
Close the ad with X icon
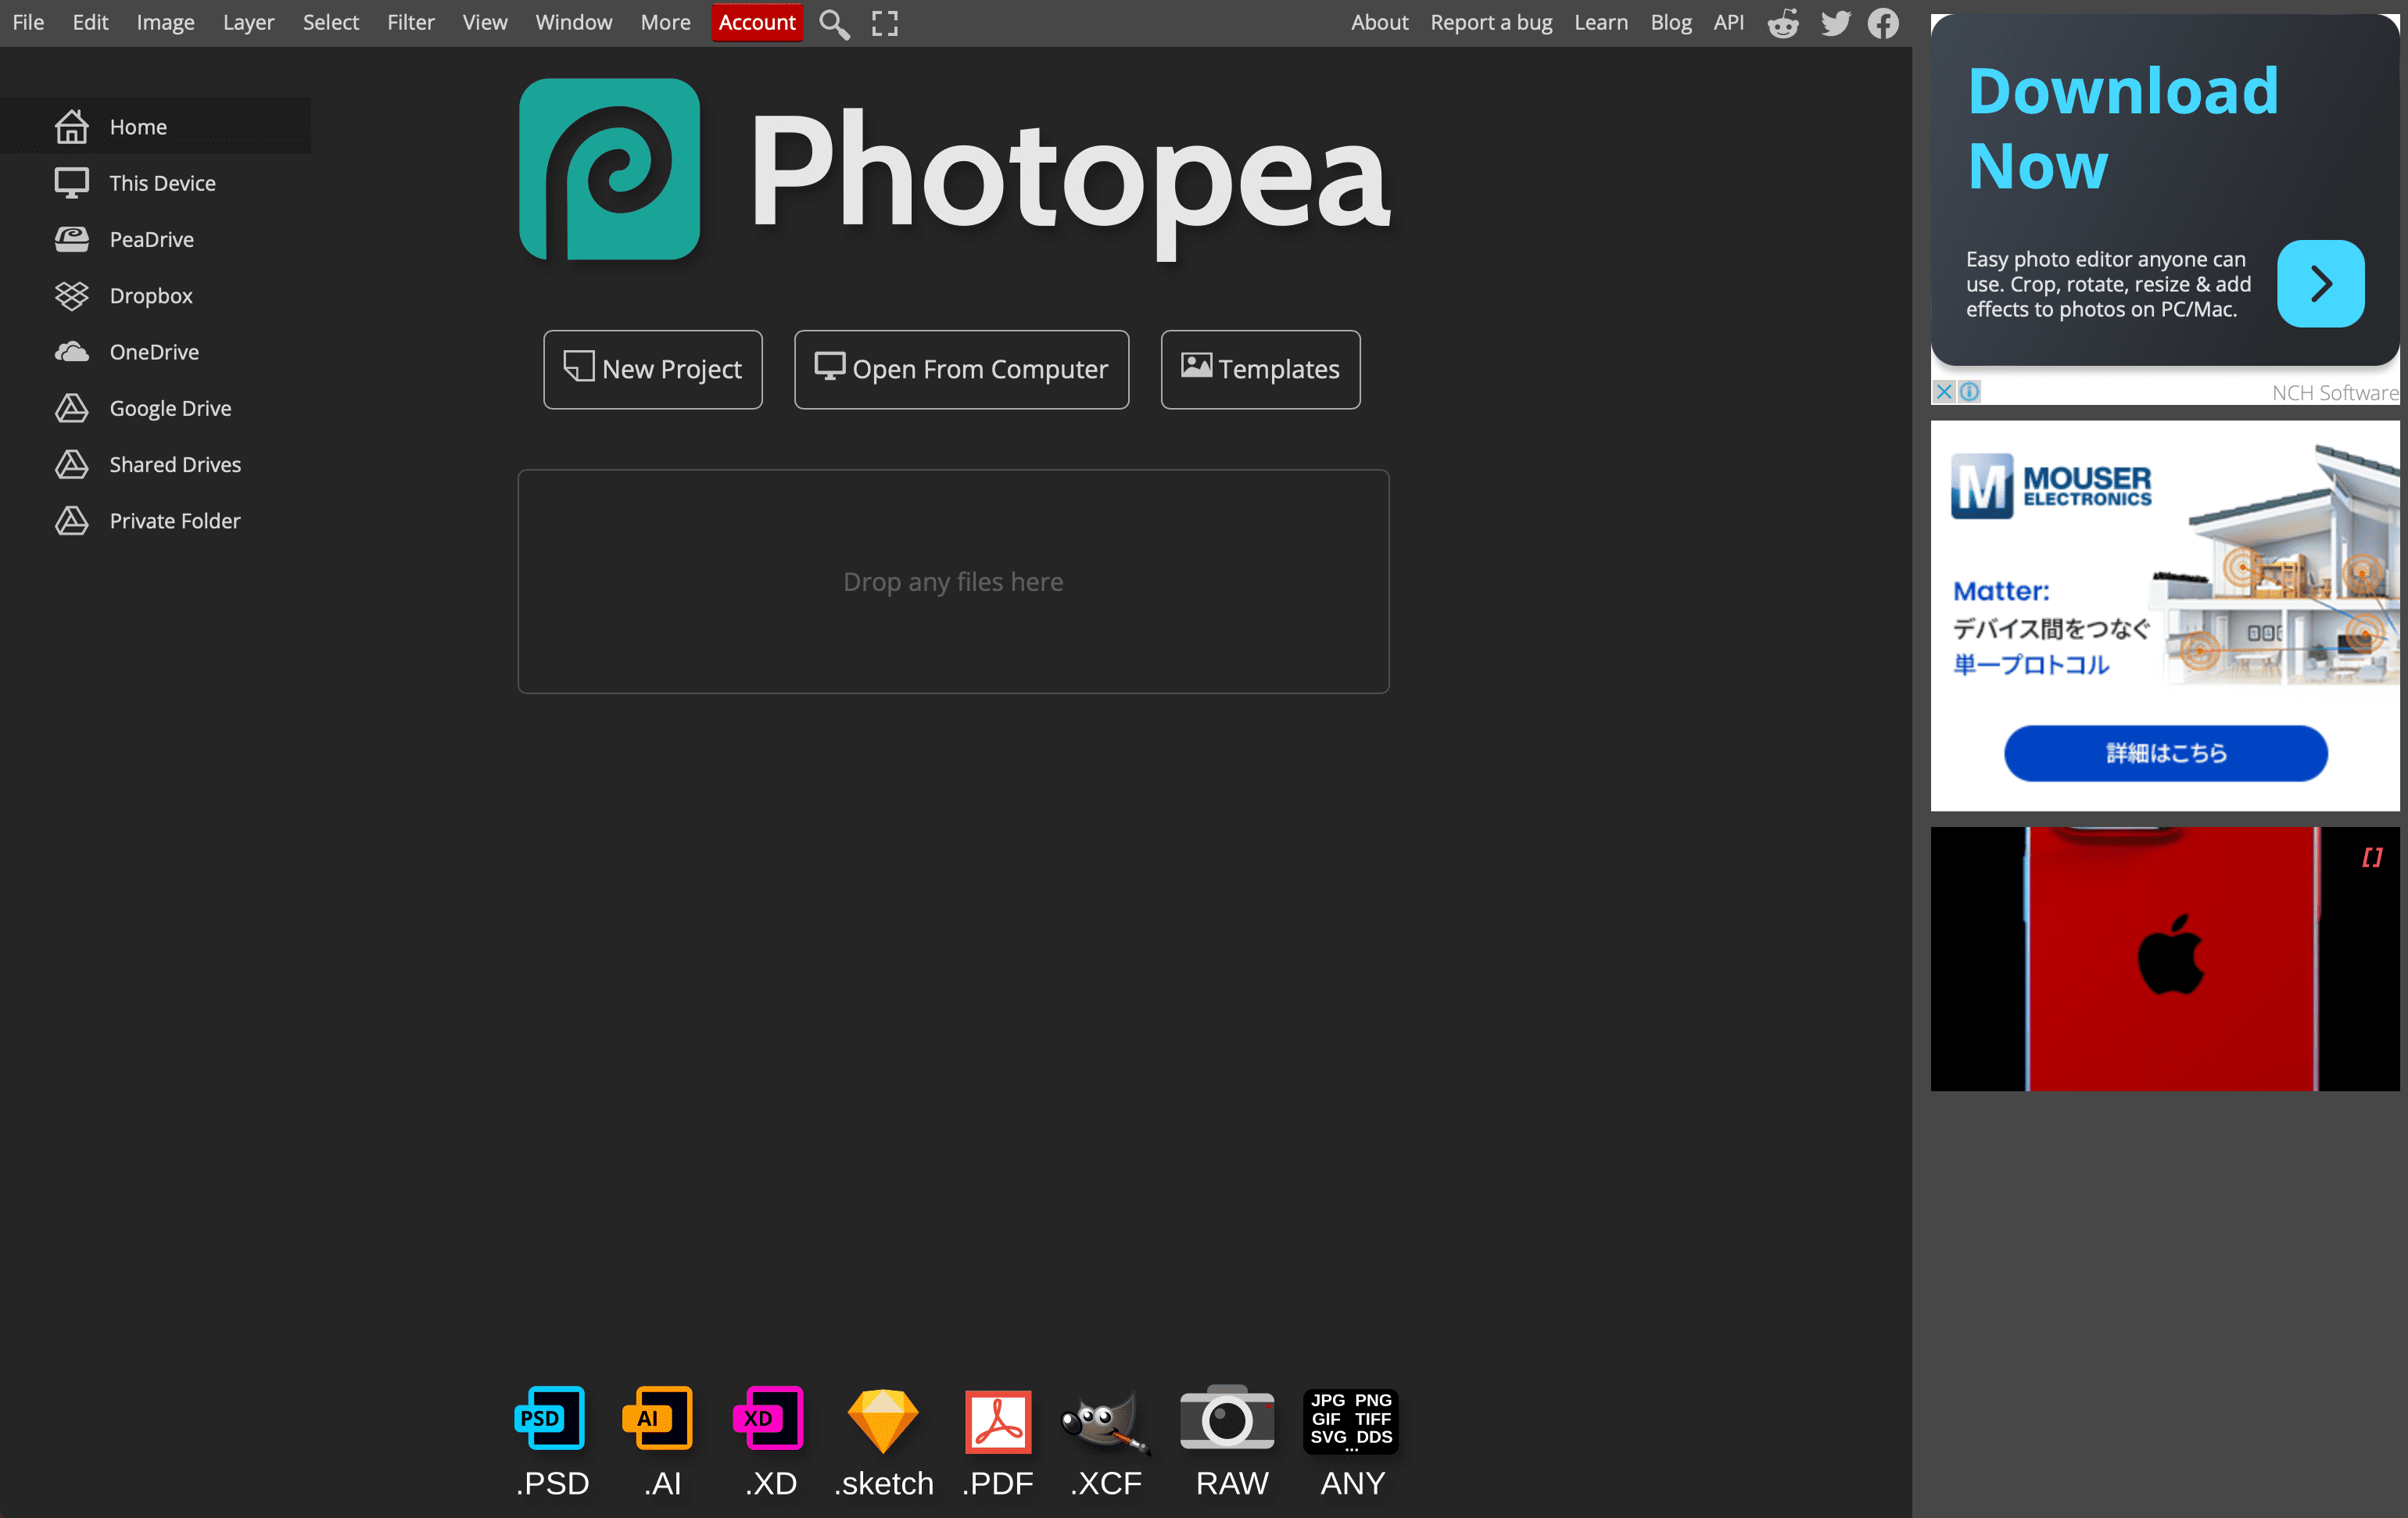(x=1944, y=392)
